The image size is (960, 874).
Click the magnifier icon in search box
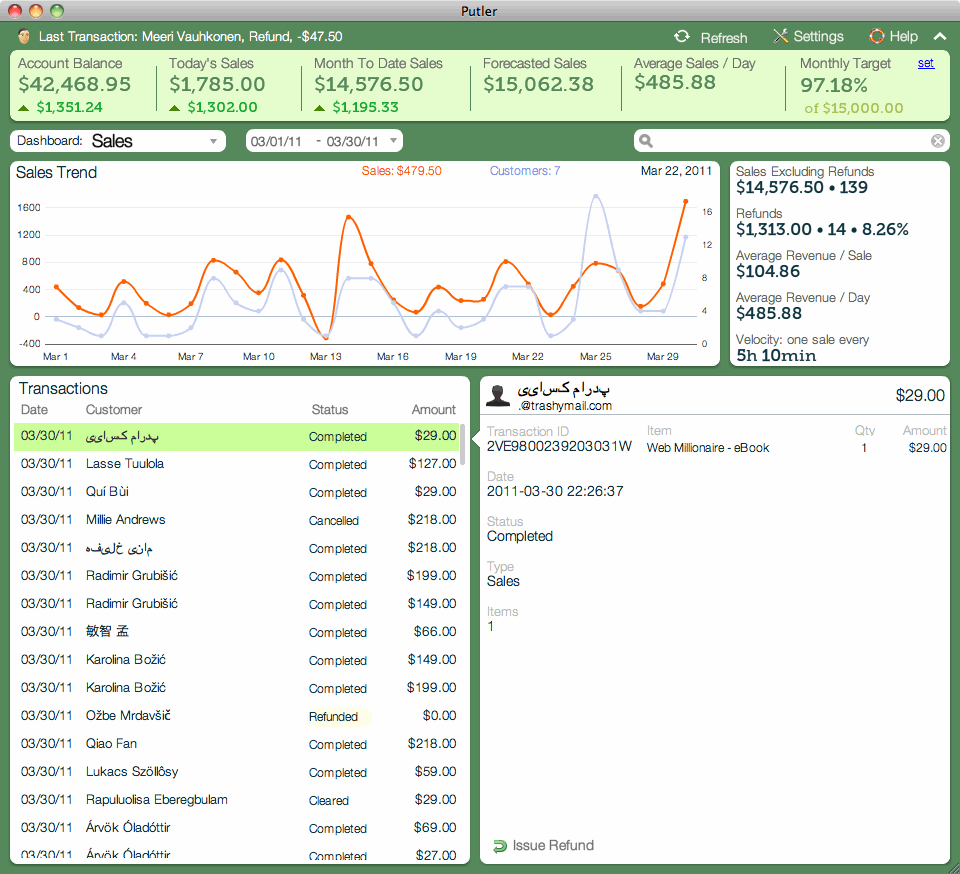(645, 141)
